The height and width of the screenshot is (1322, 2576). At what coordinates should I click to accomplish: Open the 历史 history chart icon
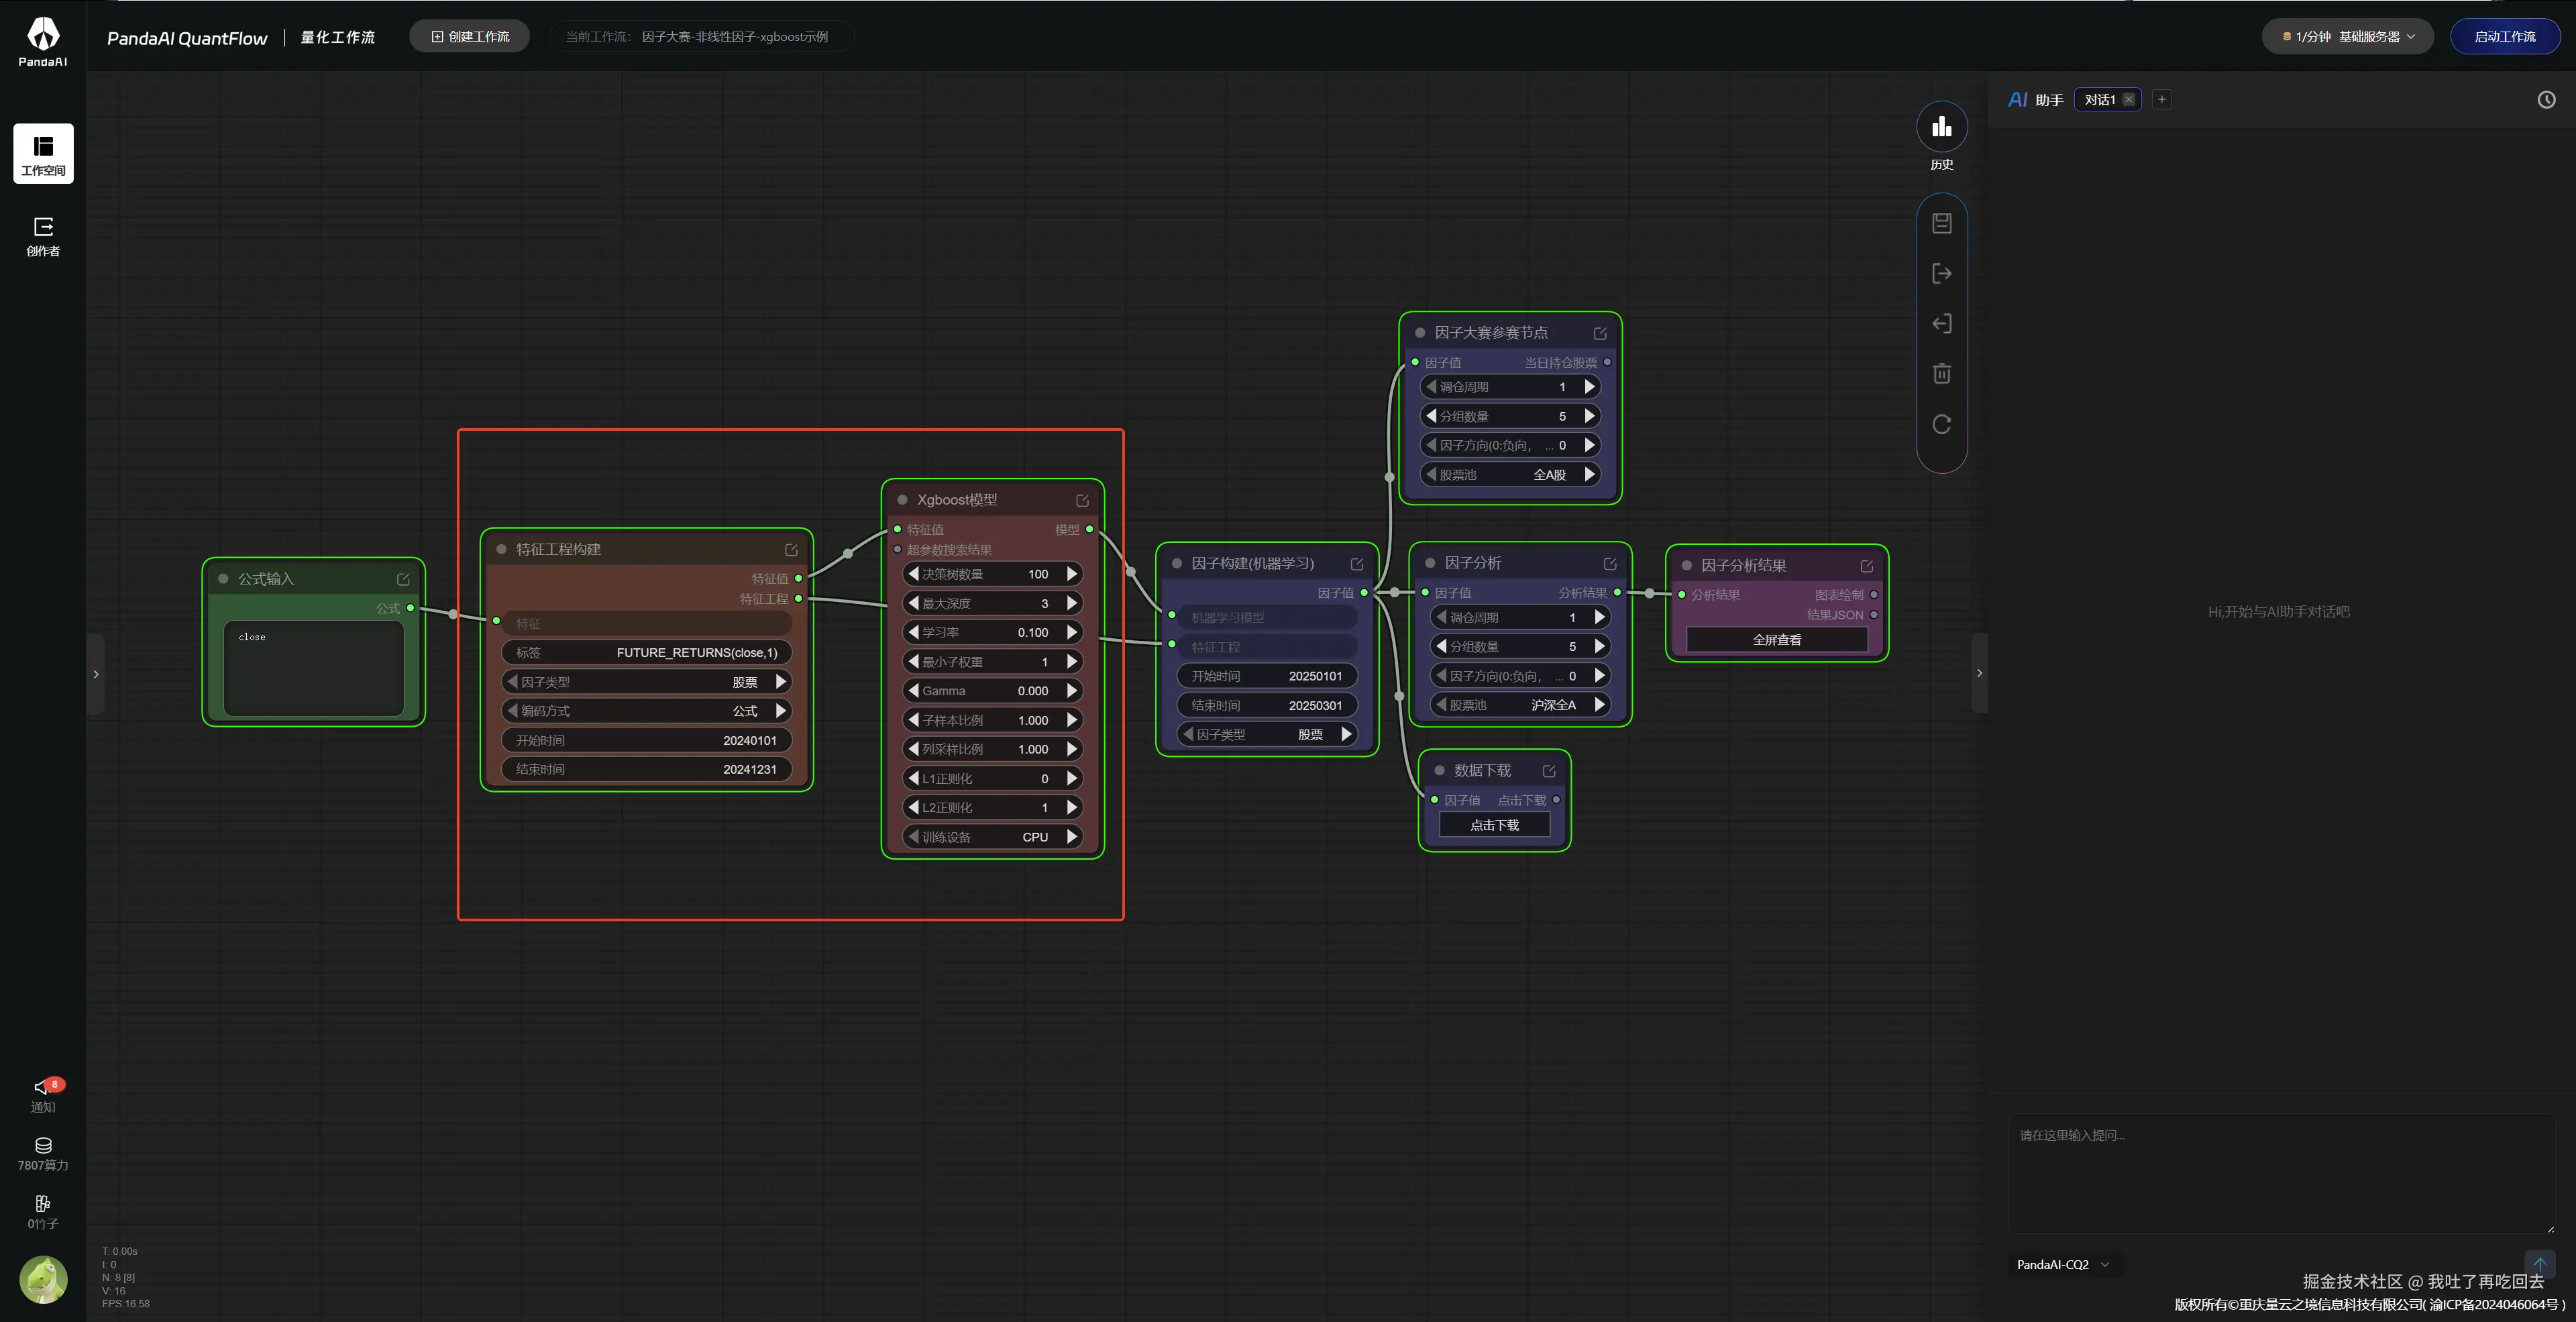click(1941, 127)
